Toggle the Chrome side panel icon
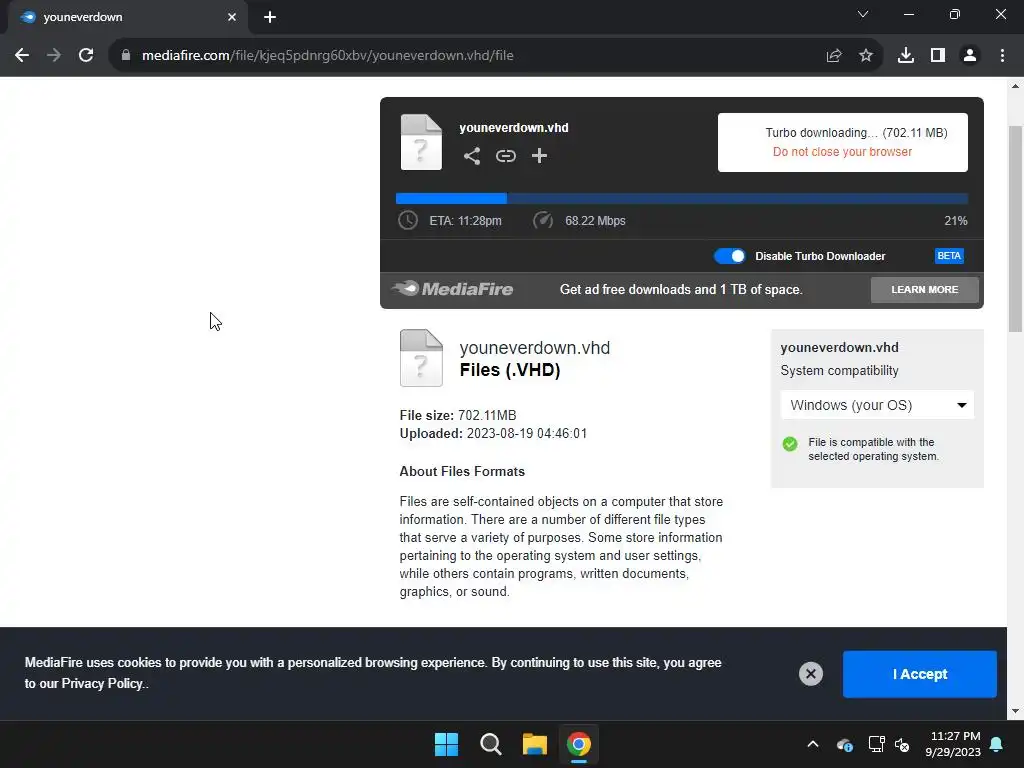Viewport: 1024px width, 768px height. coord(938,56)
